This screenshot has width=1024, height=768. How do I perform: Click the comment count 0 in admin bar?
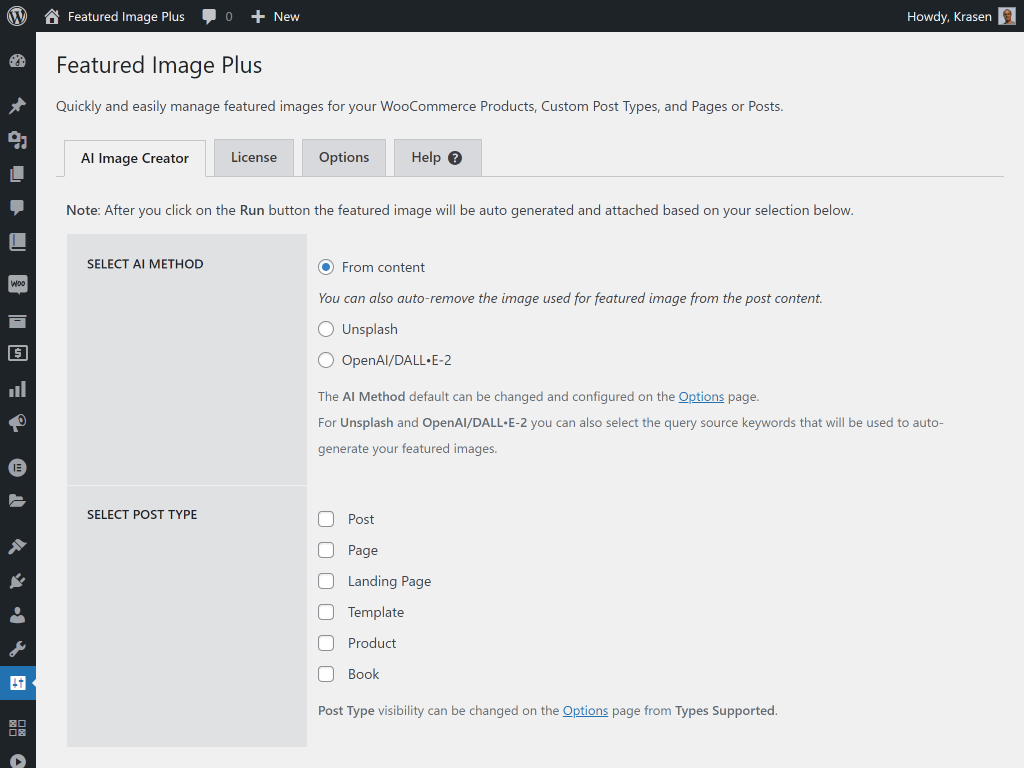pyautogui.click(x=229, y=16)
